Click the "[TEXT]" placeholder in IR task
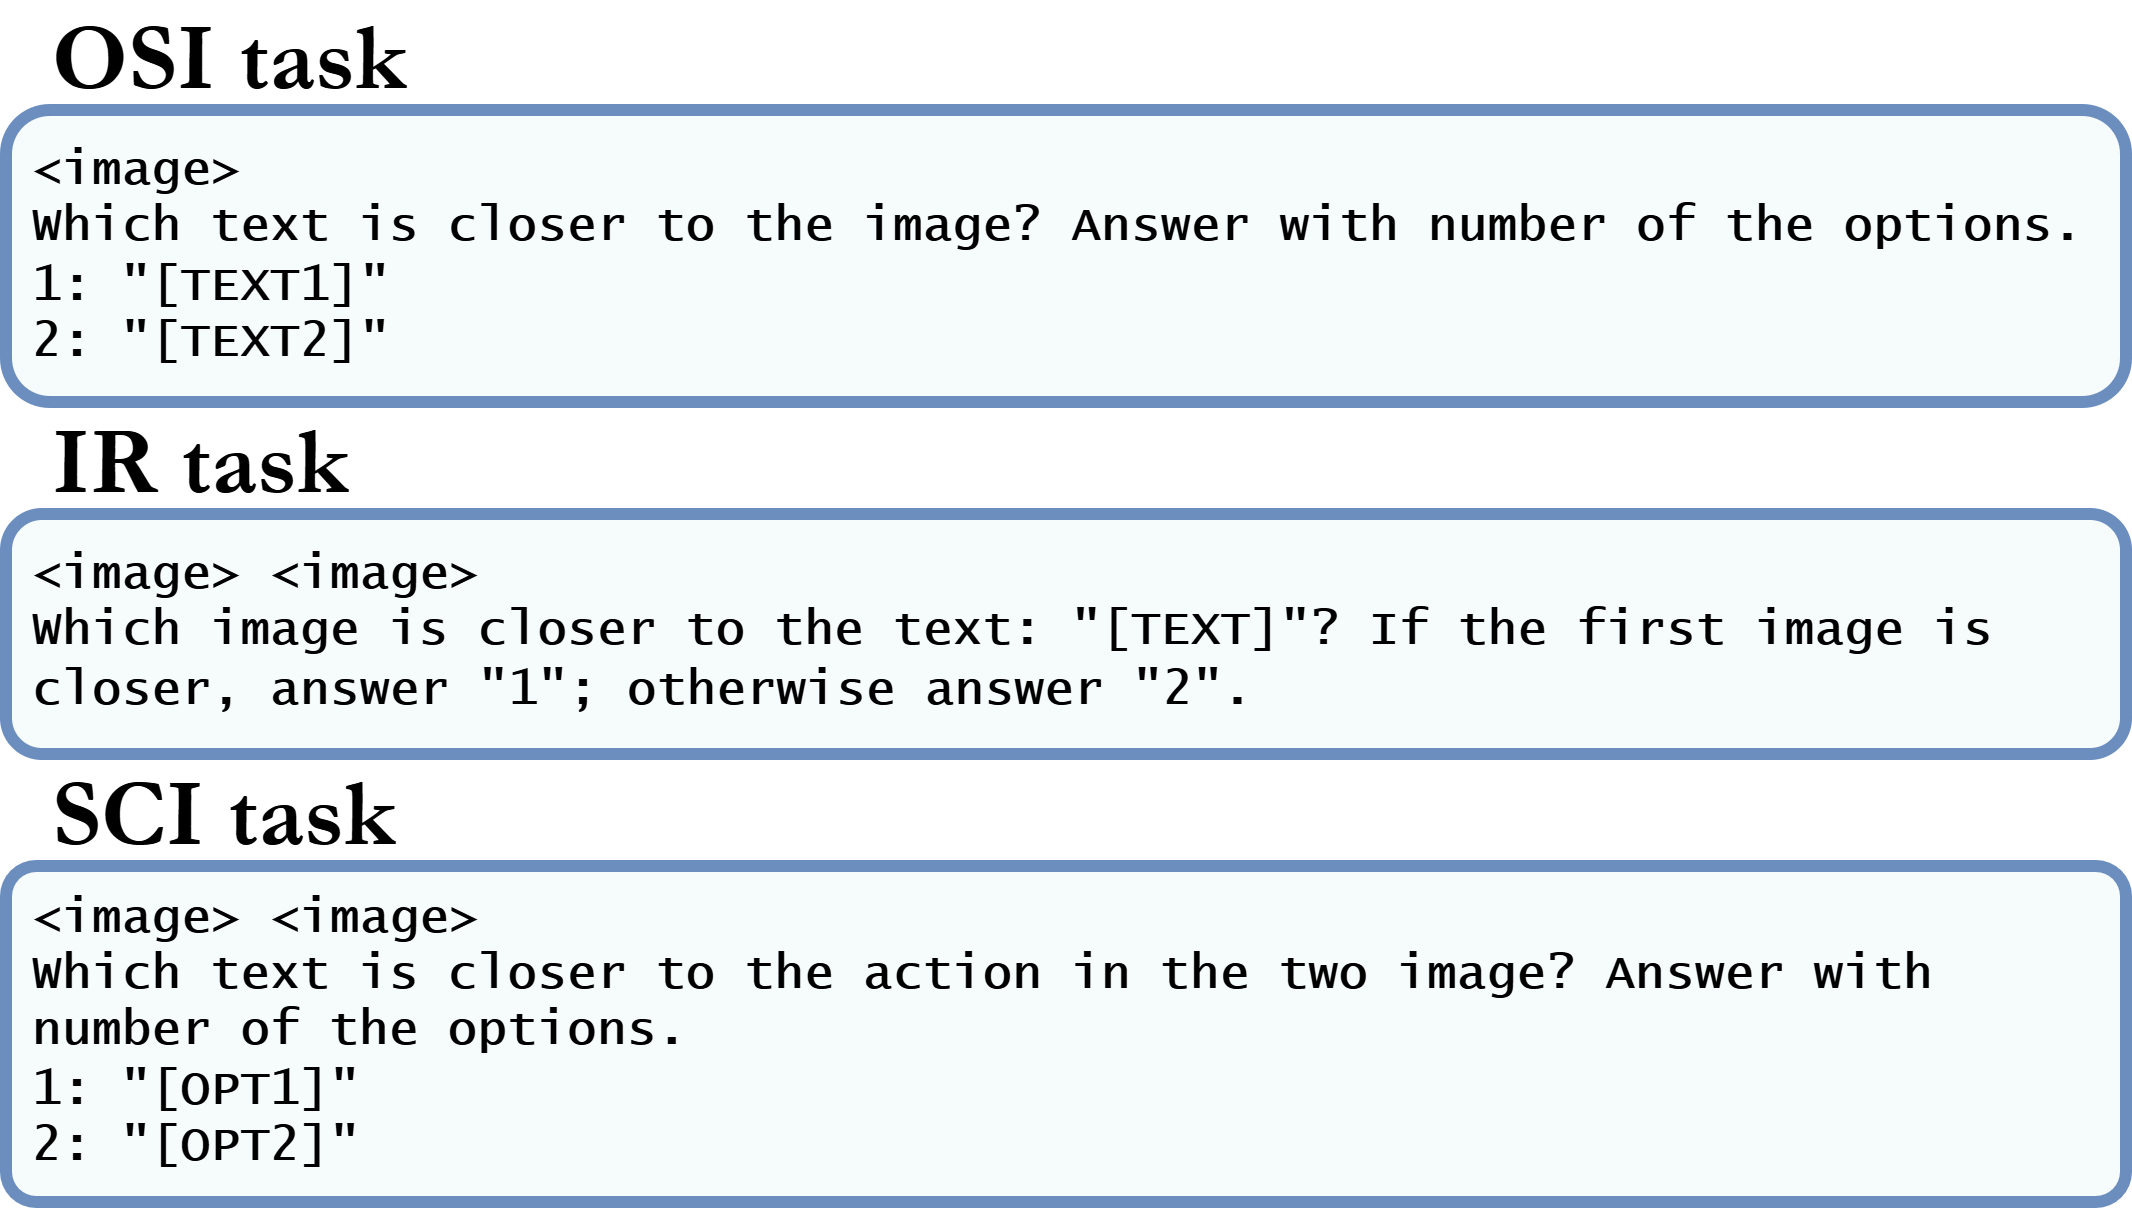Viewport: 2132px width, 1208px height. coord(1190,630)
